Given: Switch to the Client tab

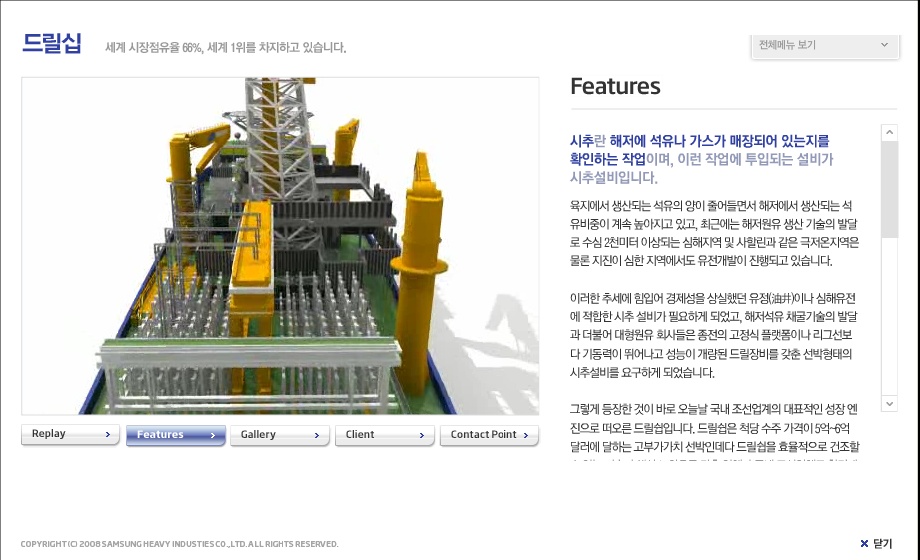Looking at the screenshot, I should pos(385,435).
